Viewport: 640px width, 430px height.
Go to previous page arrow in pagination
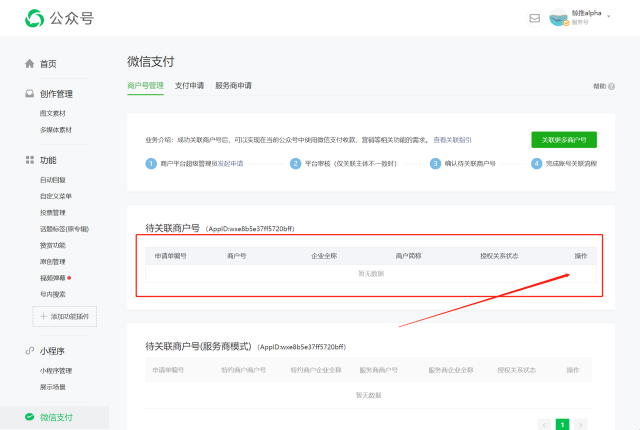tap(544, 425)
